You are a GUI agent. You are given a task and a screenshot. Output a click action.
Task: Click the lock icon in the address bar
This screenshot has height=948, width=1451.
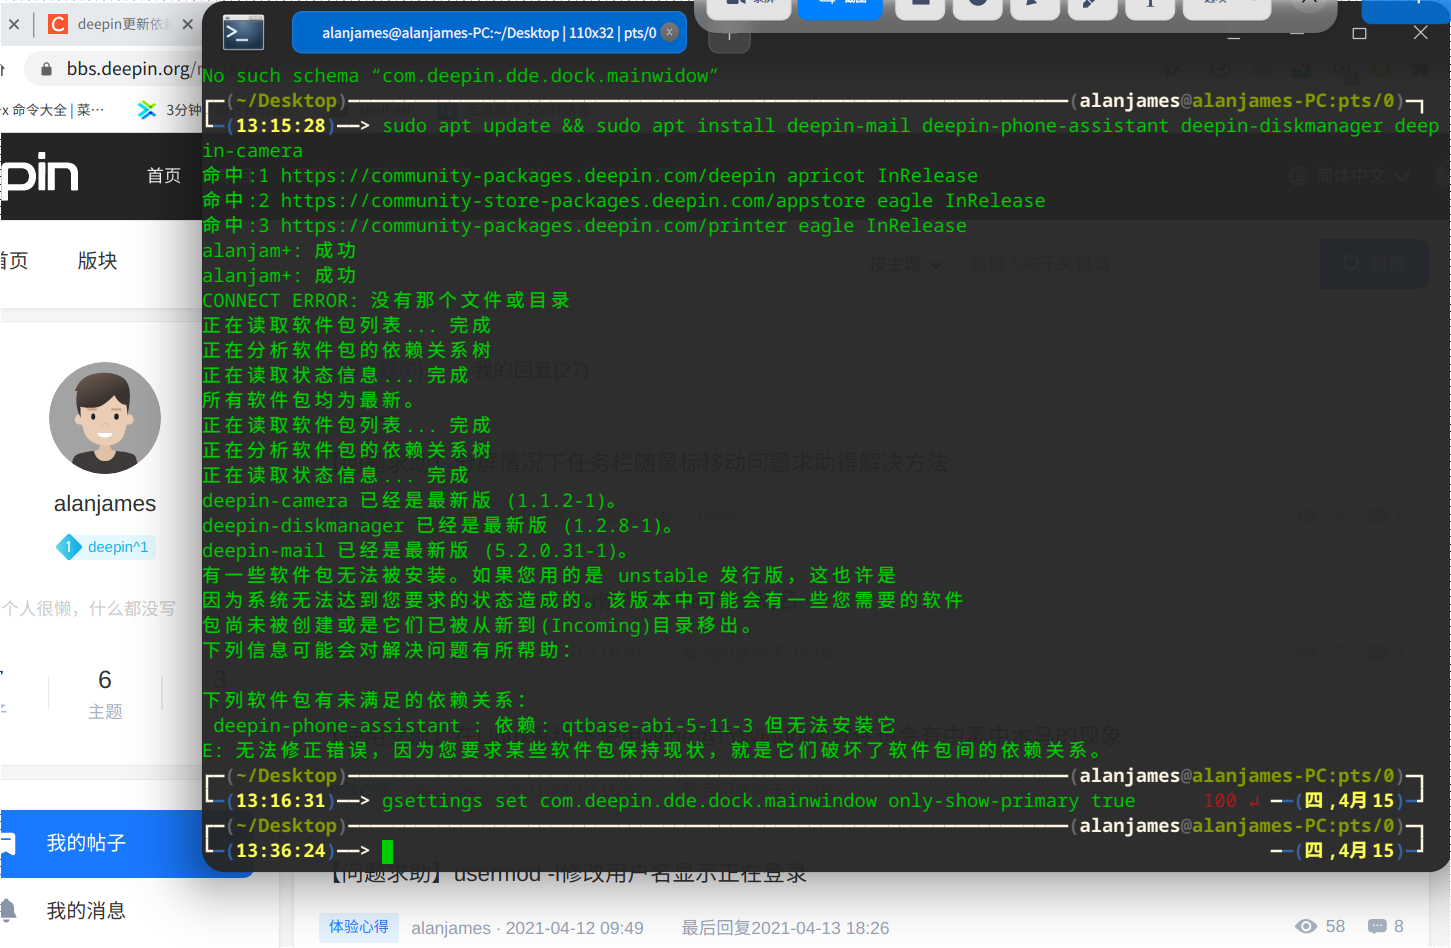46,69
